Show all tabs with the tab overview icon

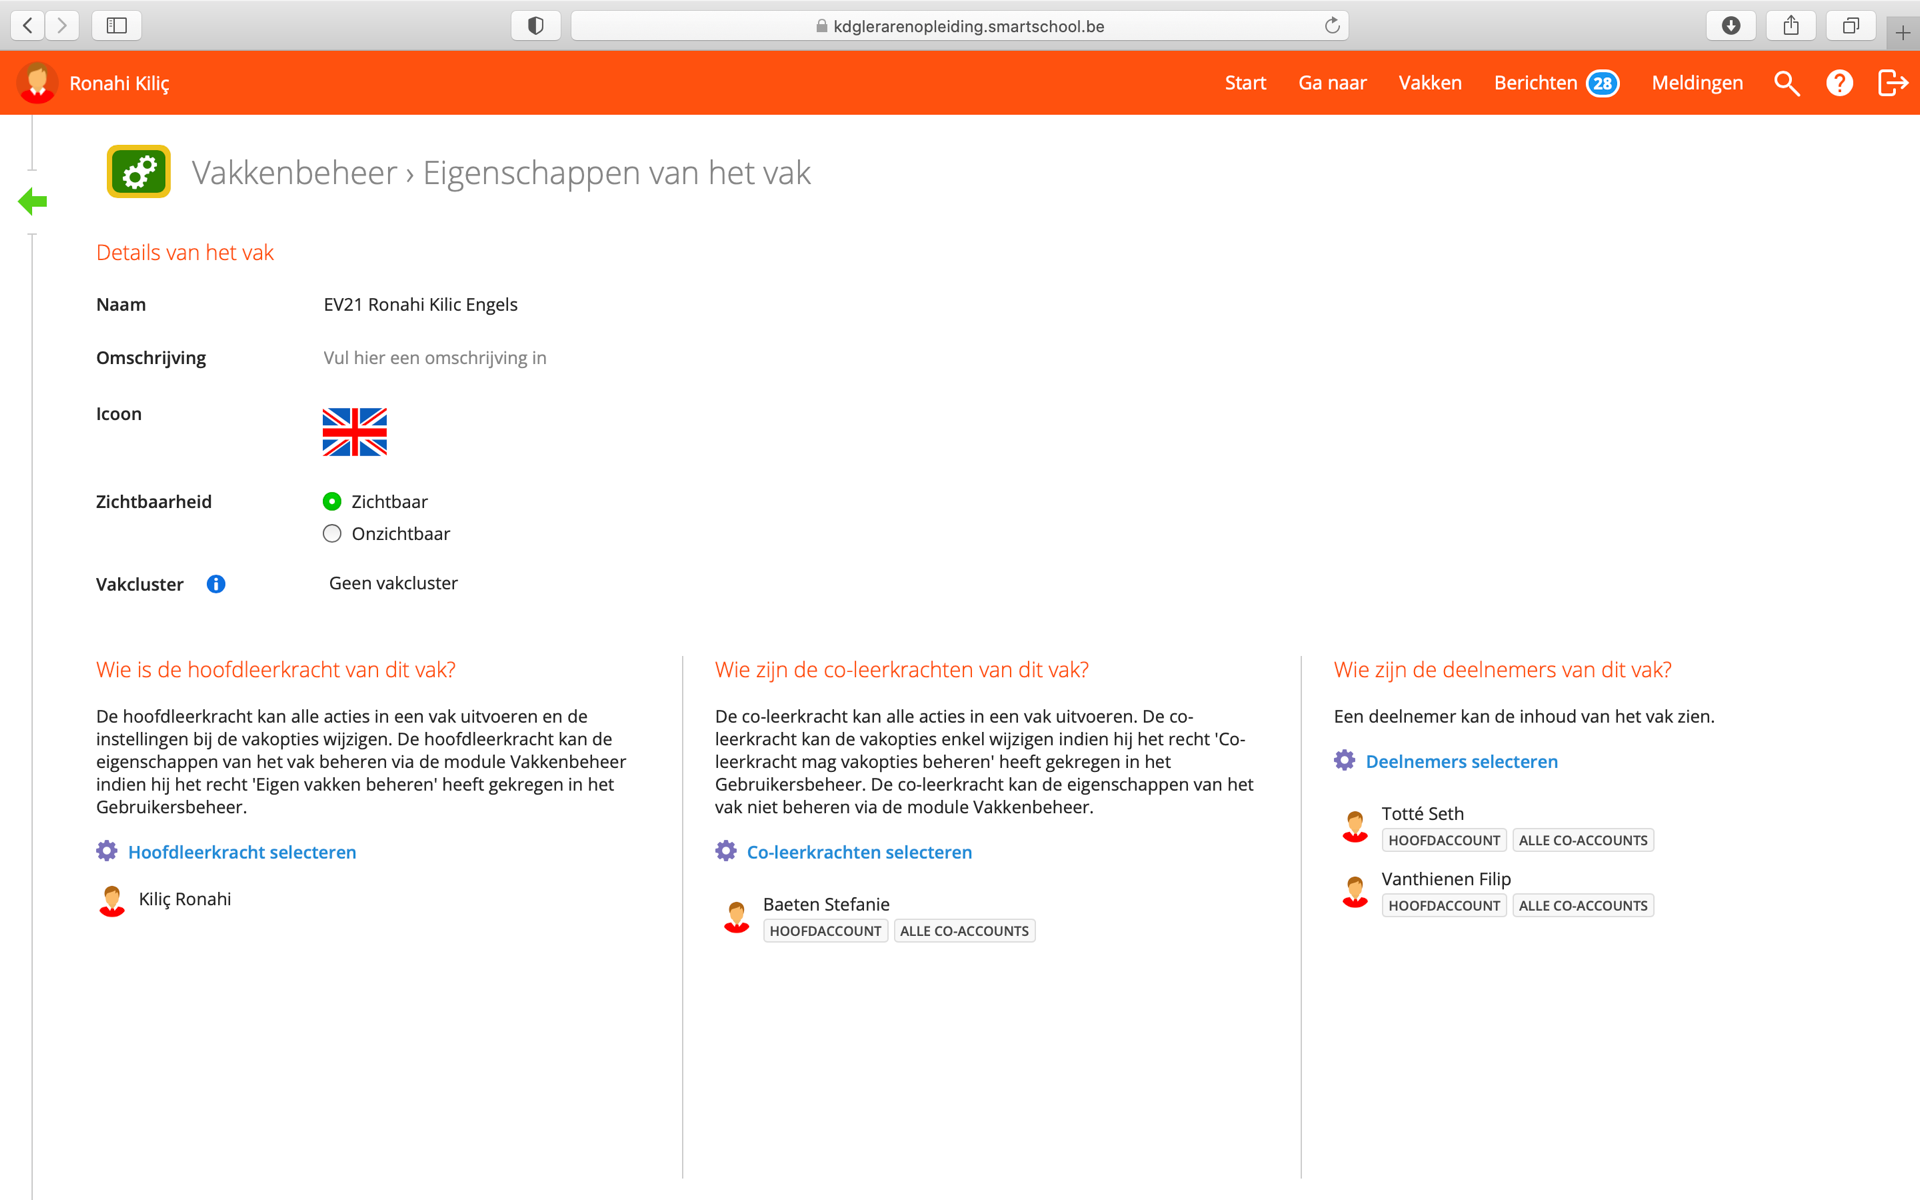point(1851,26)
